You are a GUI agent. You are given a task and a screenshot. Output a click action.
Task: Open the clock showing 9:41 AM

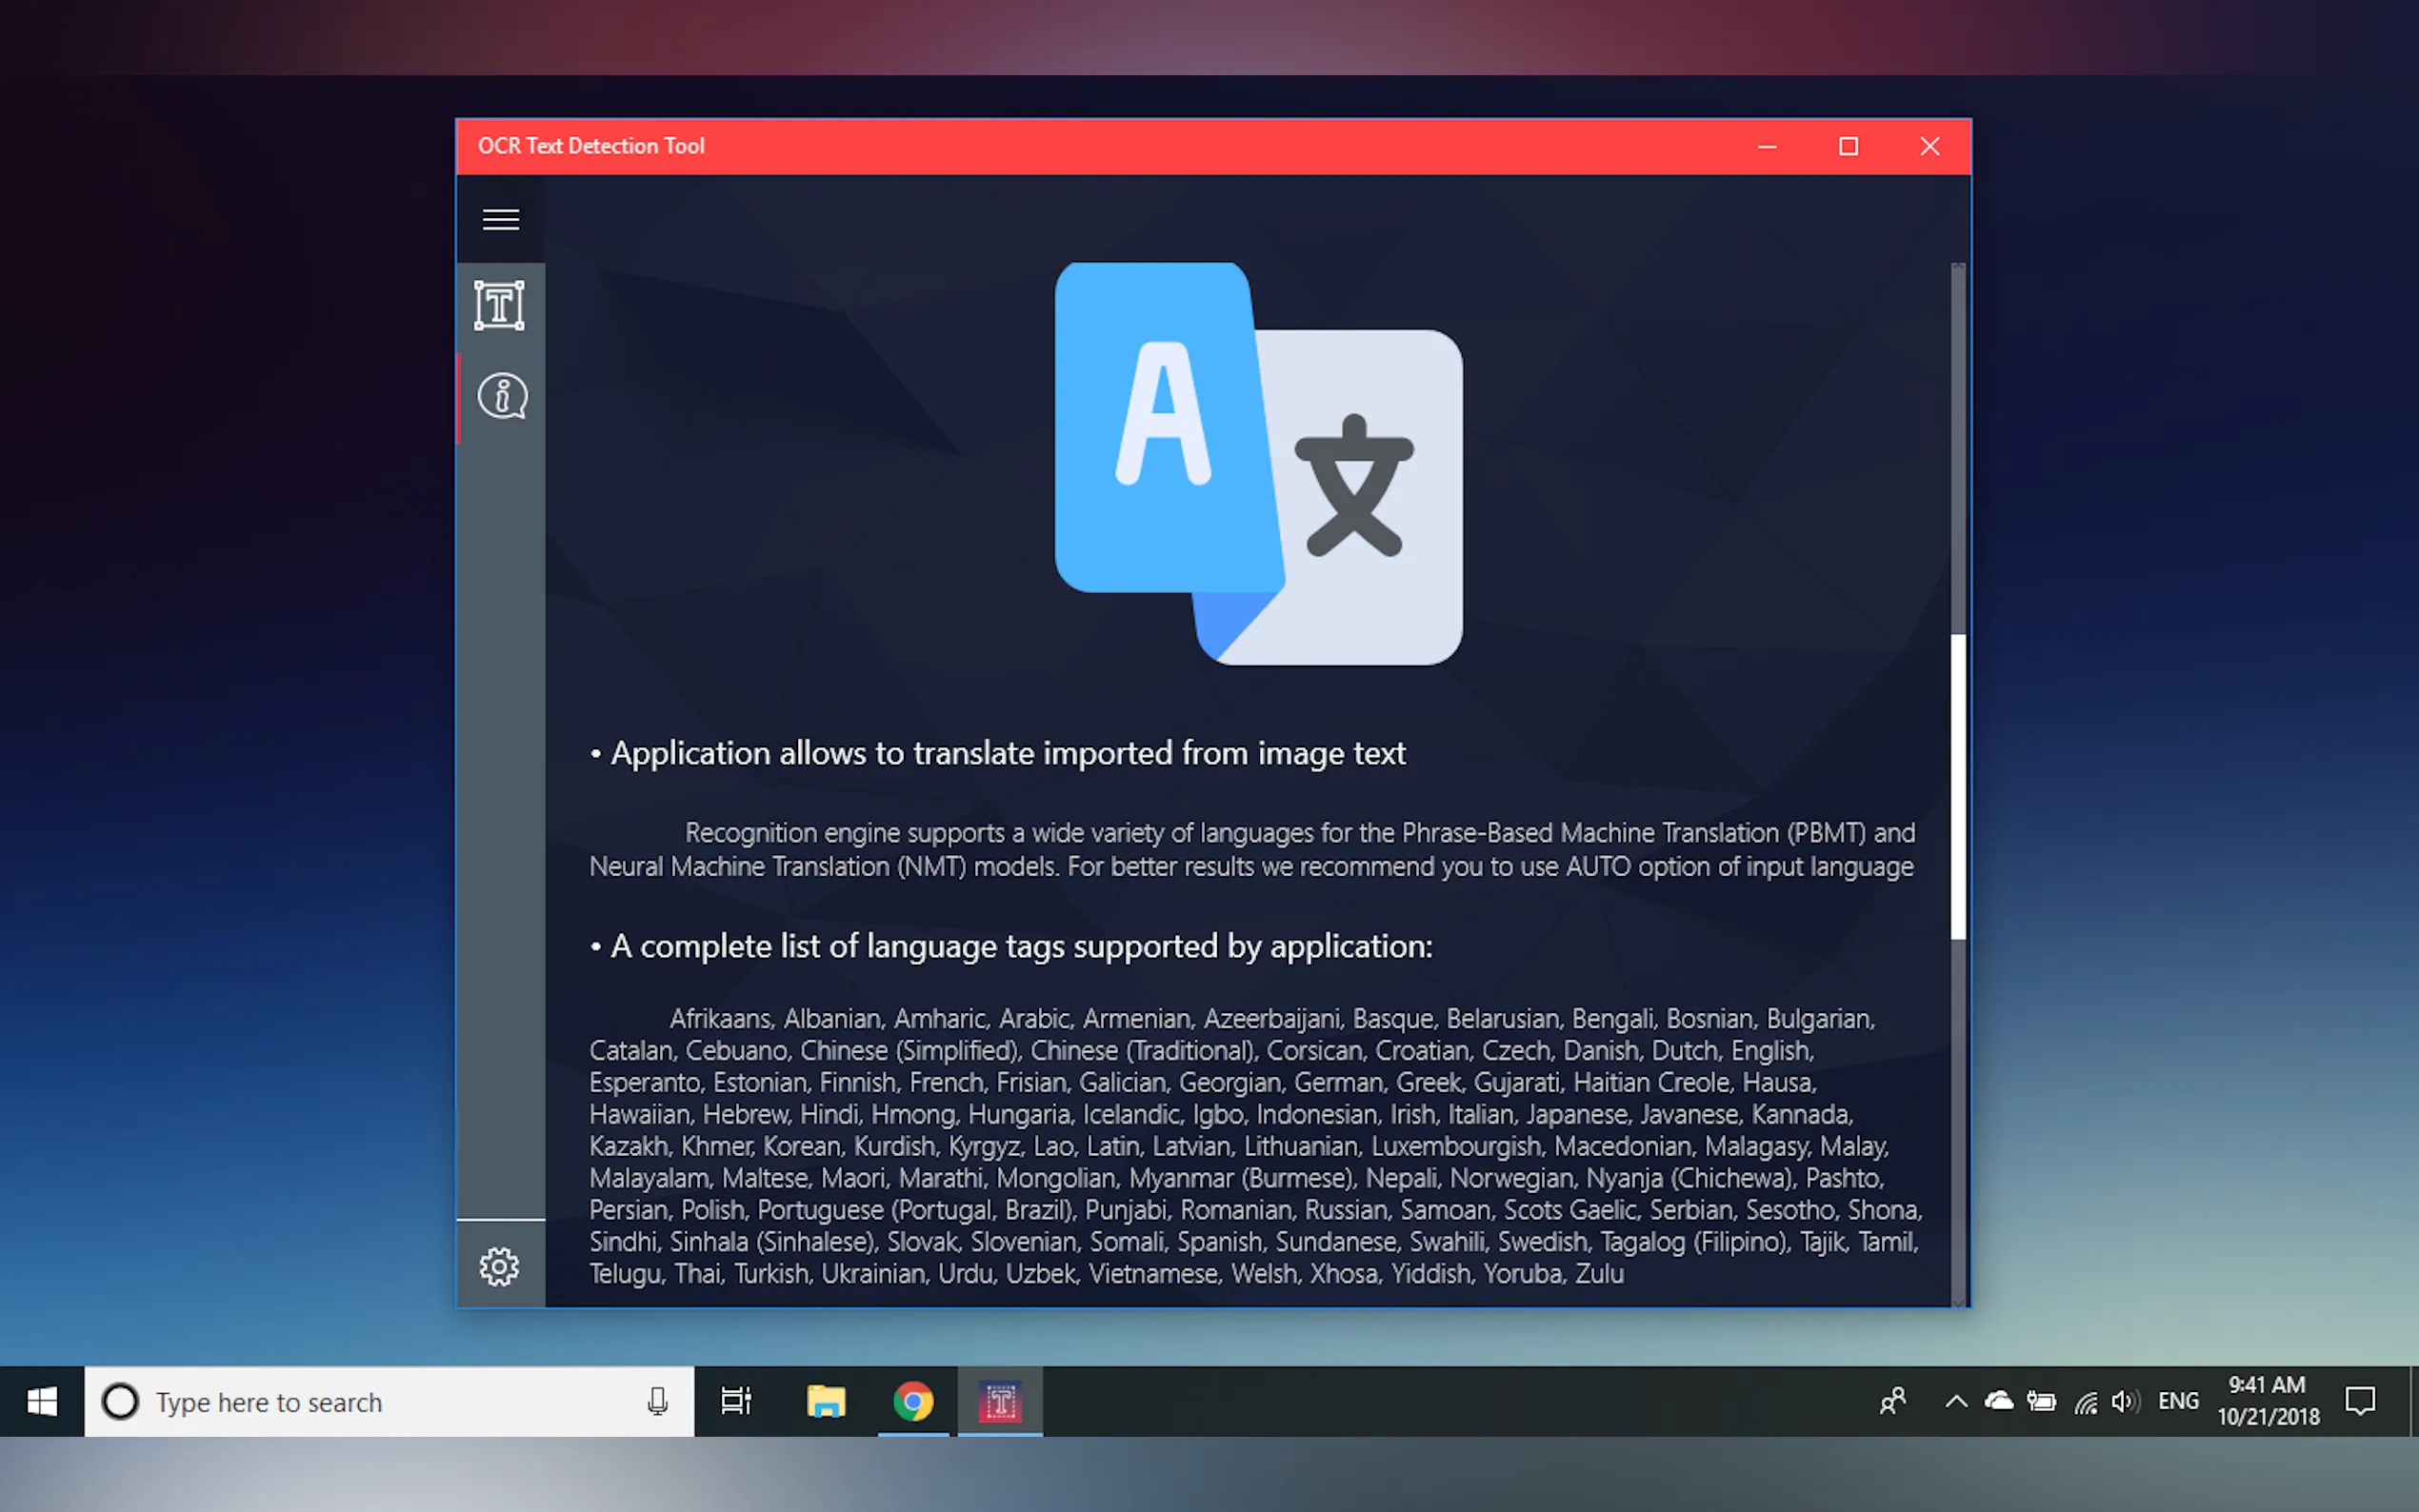(x=2267, y=1400)
